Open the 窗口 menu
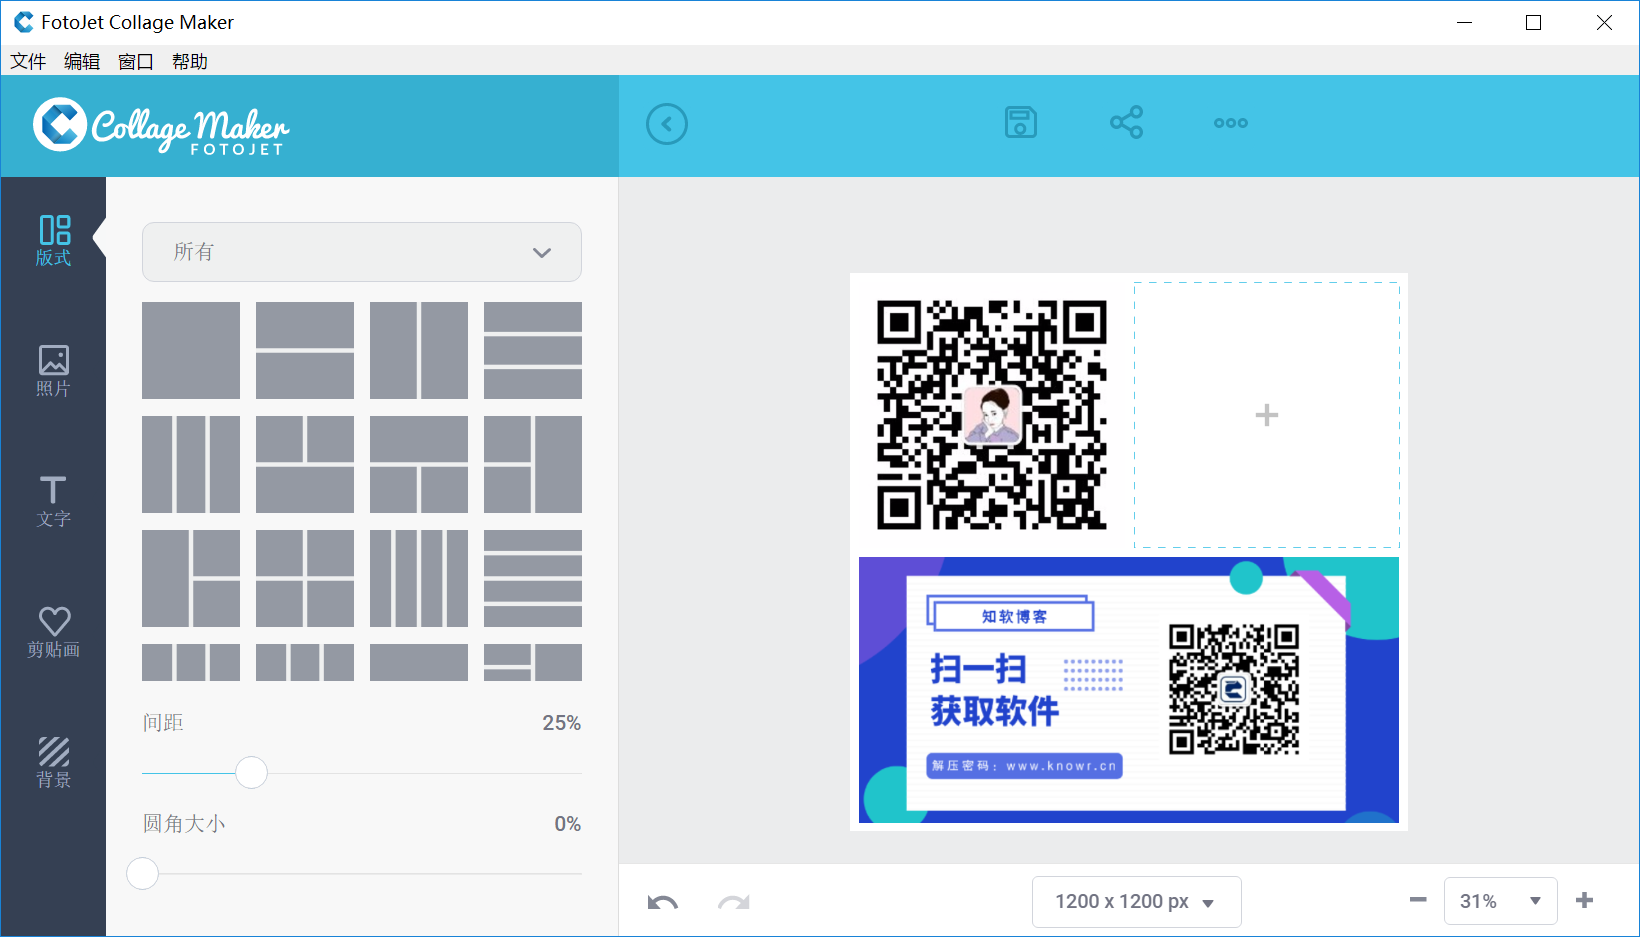Image resolution: width=1640 pixels, height=937 pixels. click(136, 61)
